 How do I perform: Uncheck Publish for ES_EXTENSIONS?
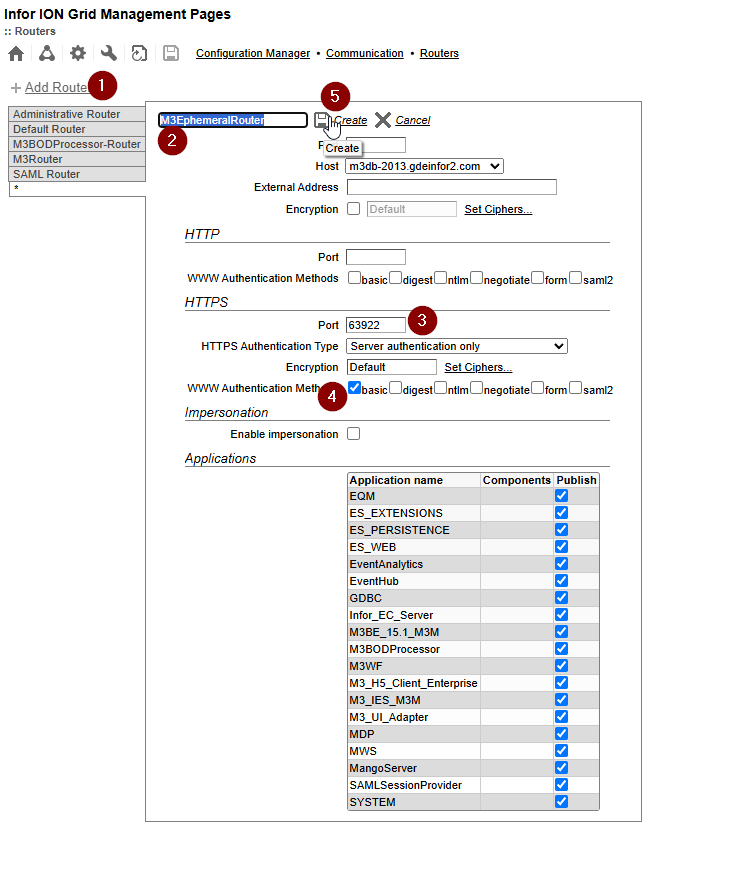(x=562, y=512)
